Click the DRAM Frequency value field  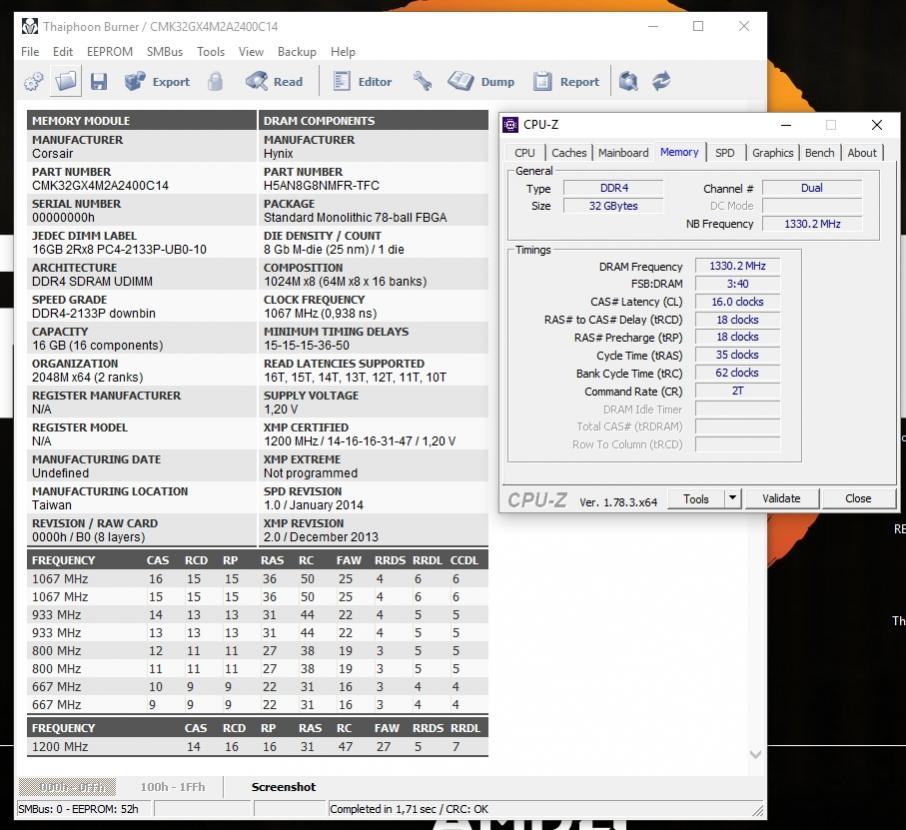point(737,266)
